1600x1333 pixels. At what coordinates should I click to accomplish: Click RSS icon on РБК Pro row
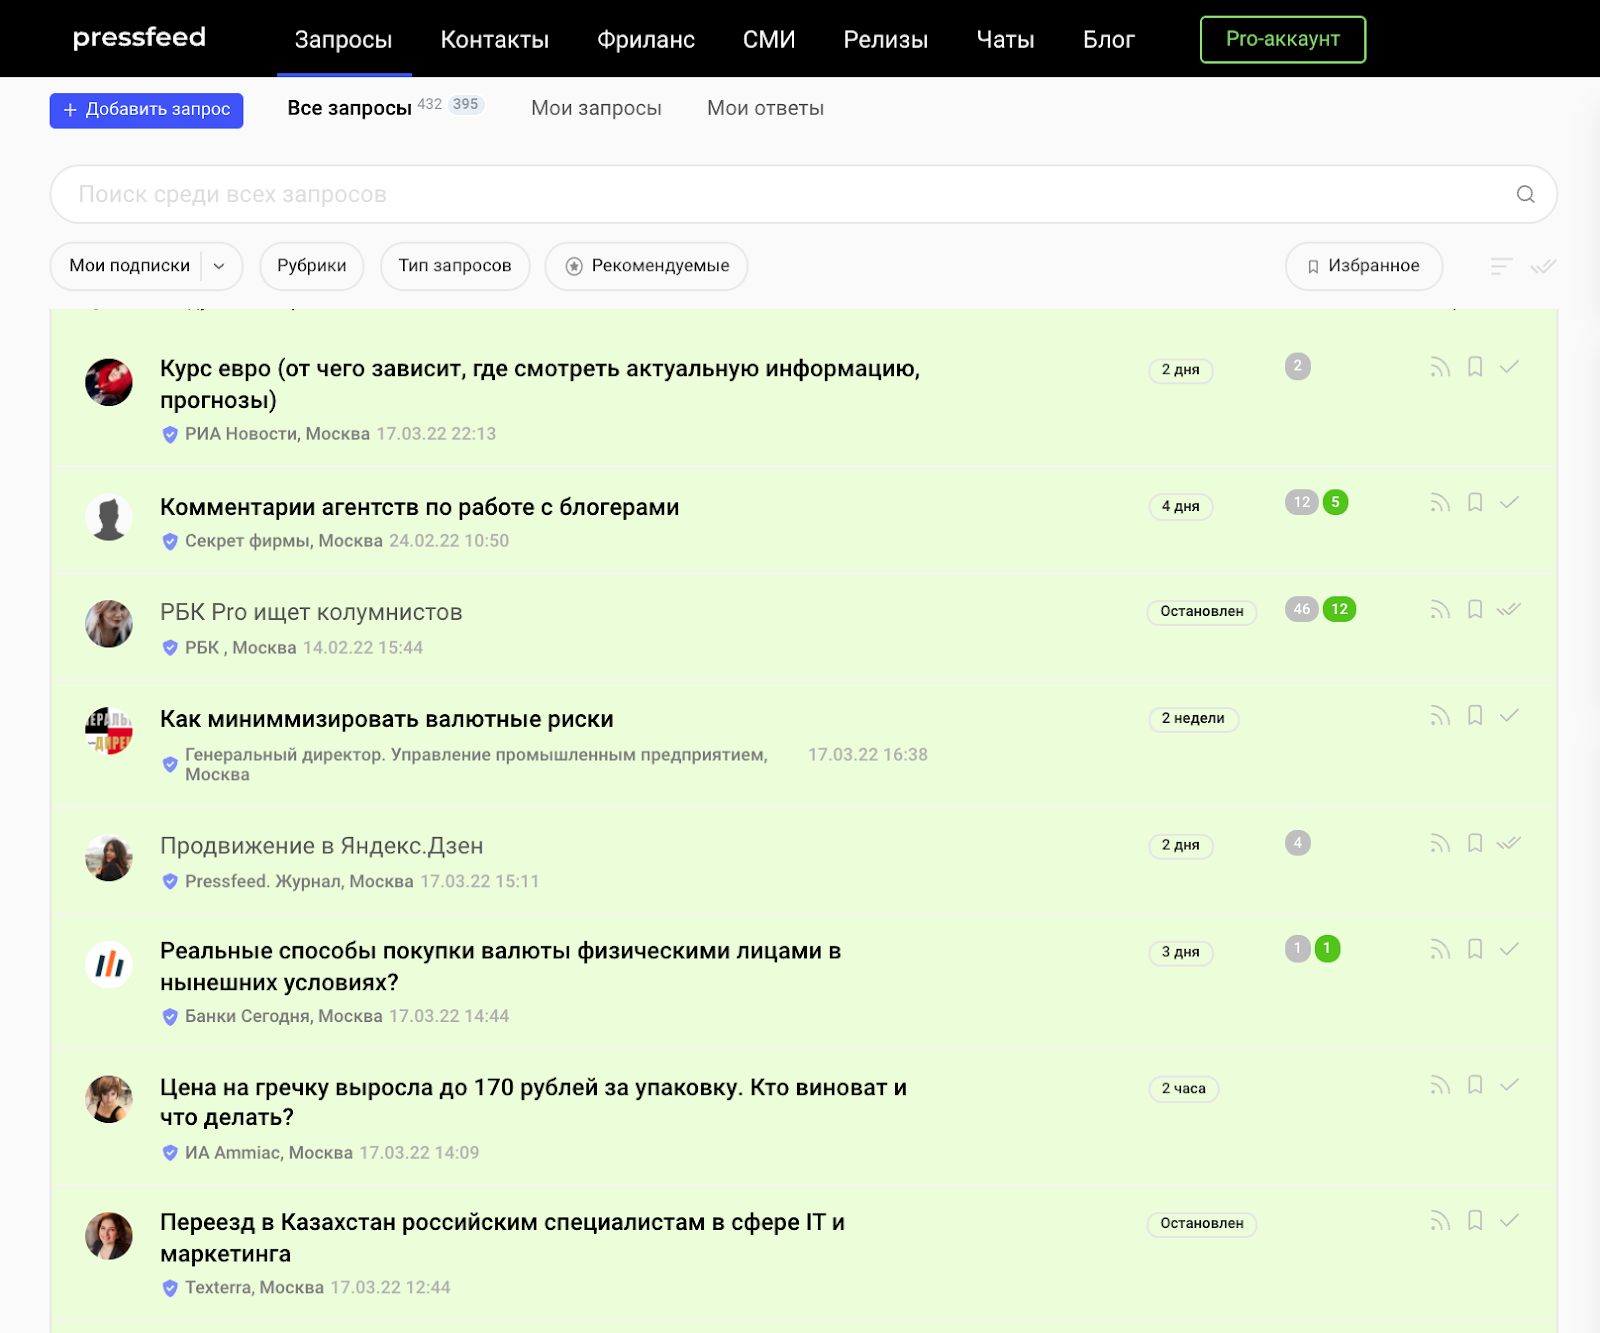coord(1440,610)
